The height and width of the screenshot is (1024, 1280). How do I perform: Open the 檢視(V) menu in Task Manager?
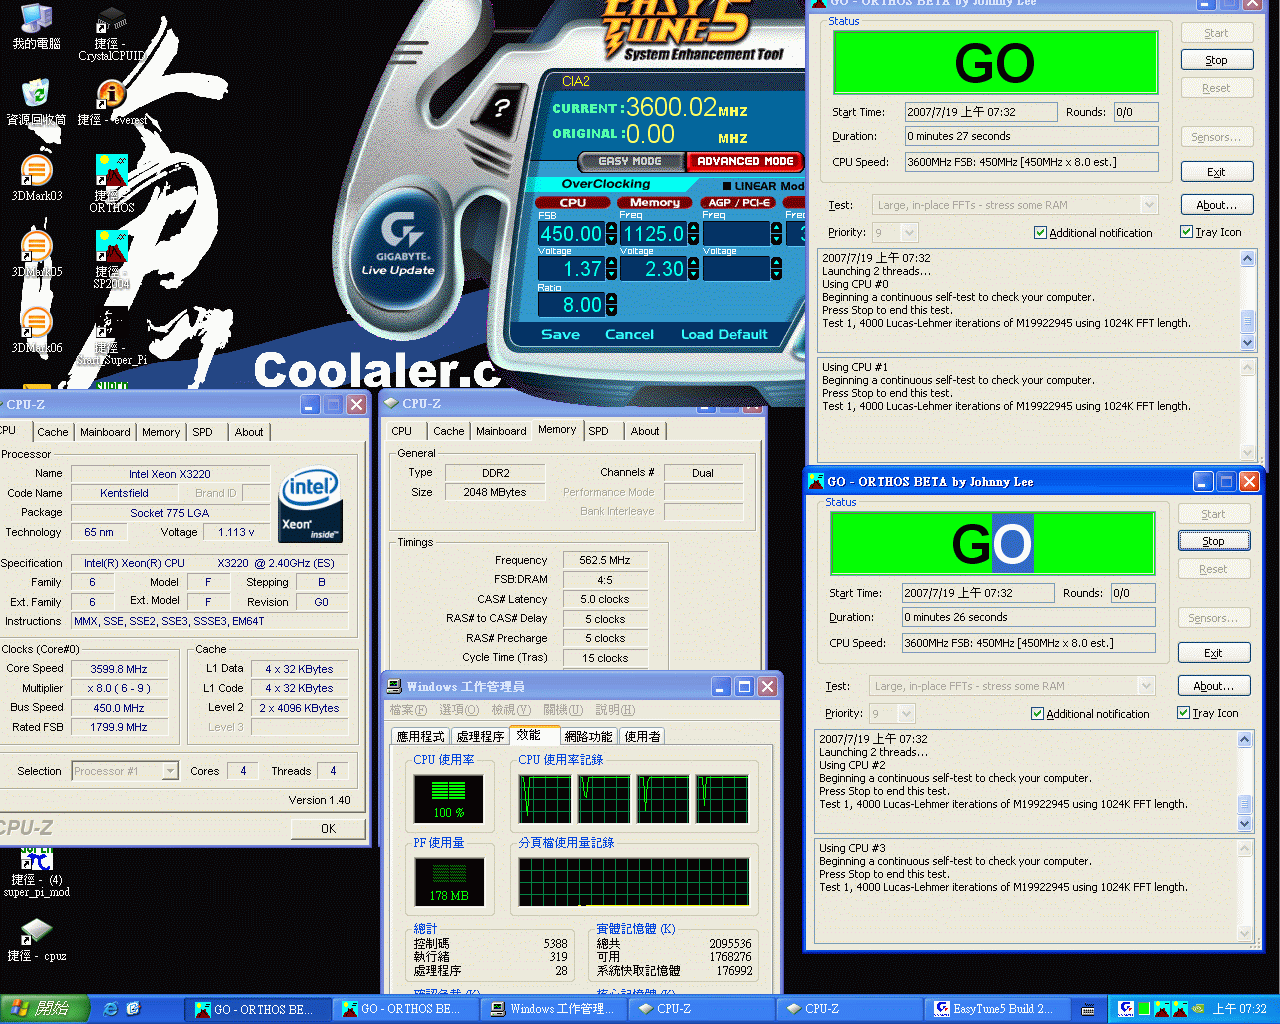(510, 710)
